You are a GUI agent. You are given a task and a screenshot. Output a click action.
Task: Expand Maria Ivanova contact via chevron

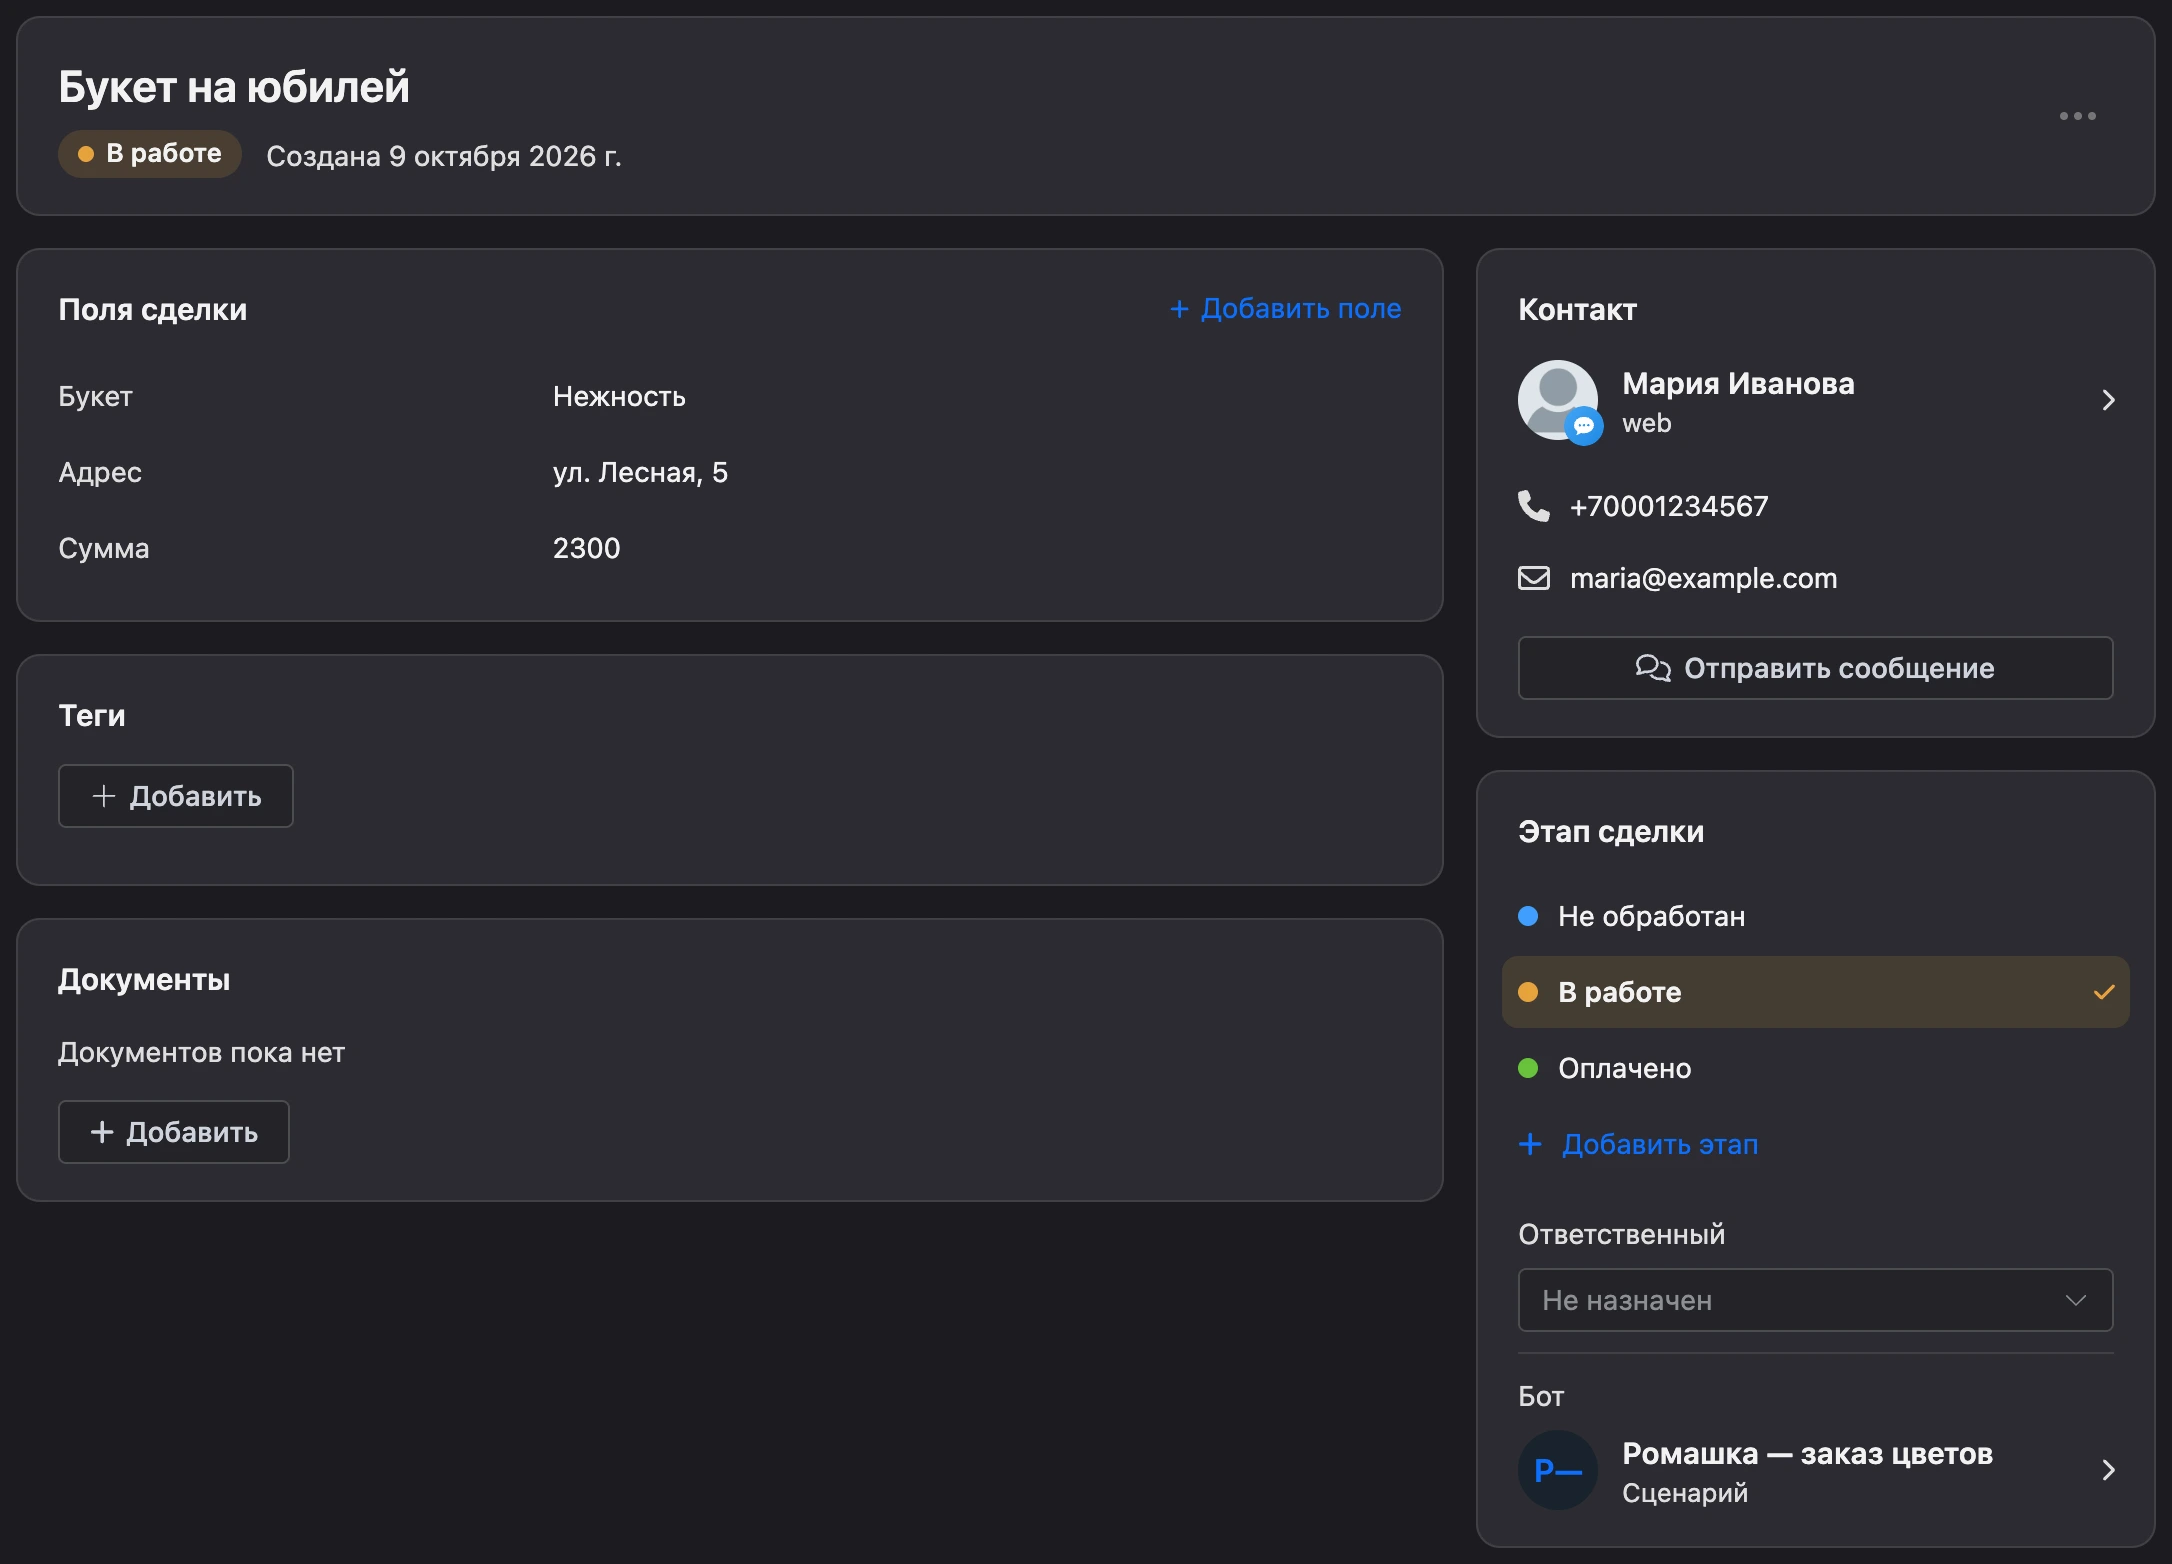[x=2108, y=400]
